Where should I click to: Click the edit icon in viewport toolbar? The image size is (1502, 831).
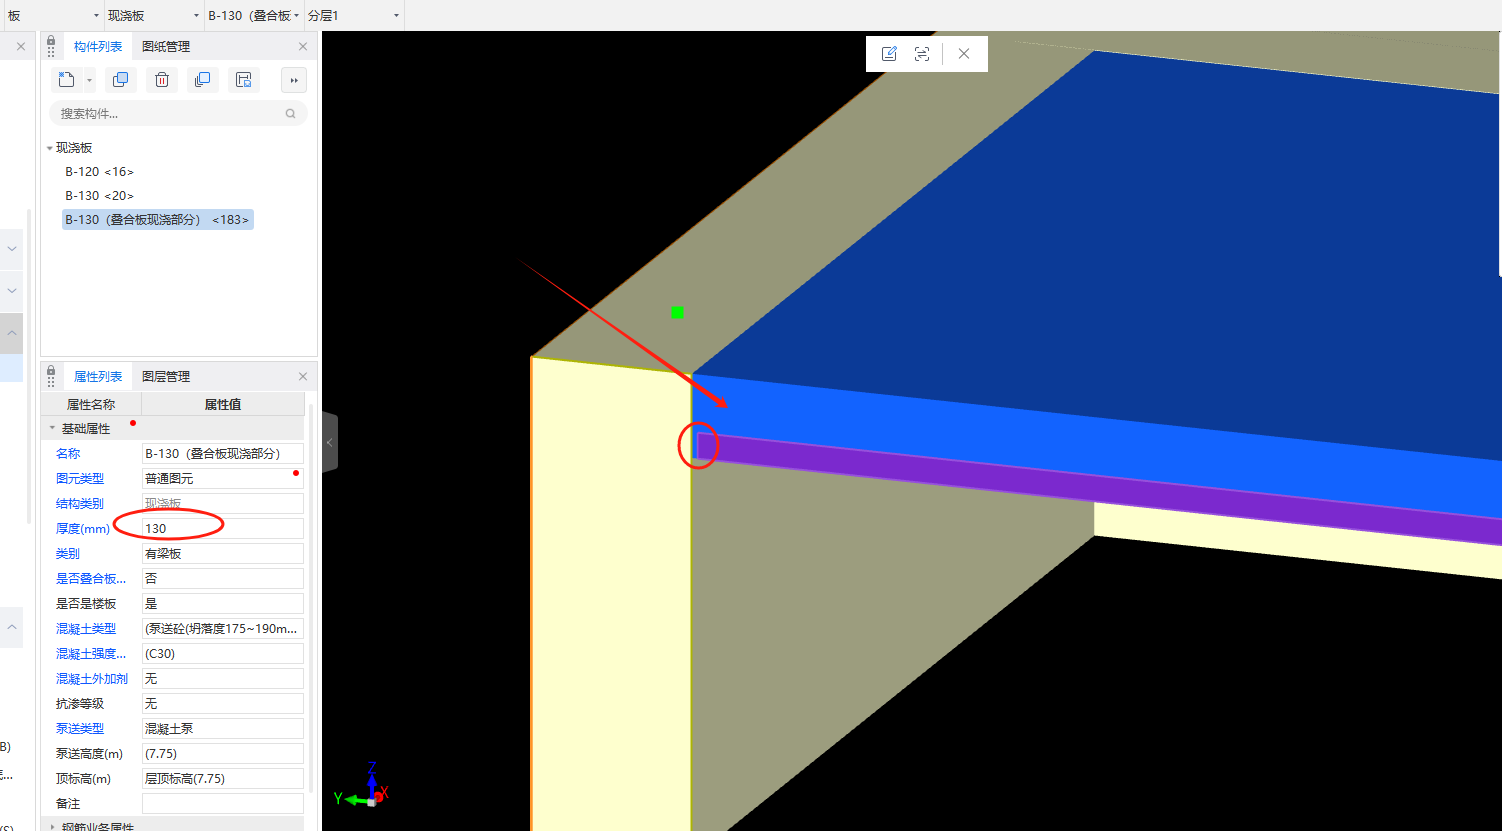[889, 54]
